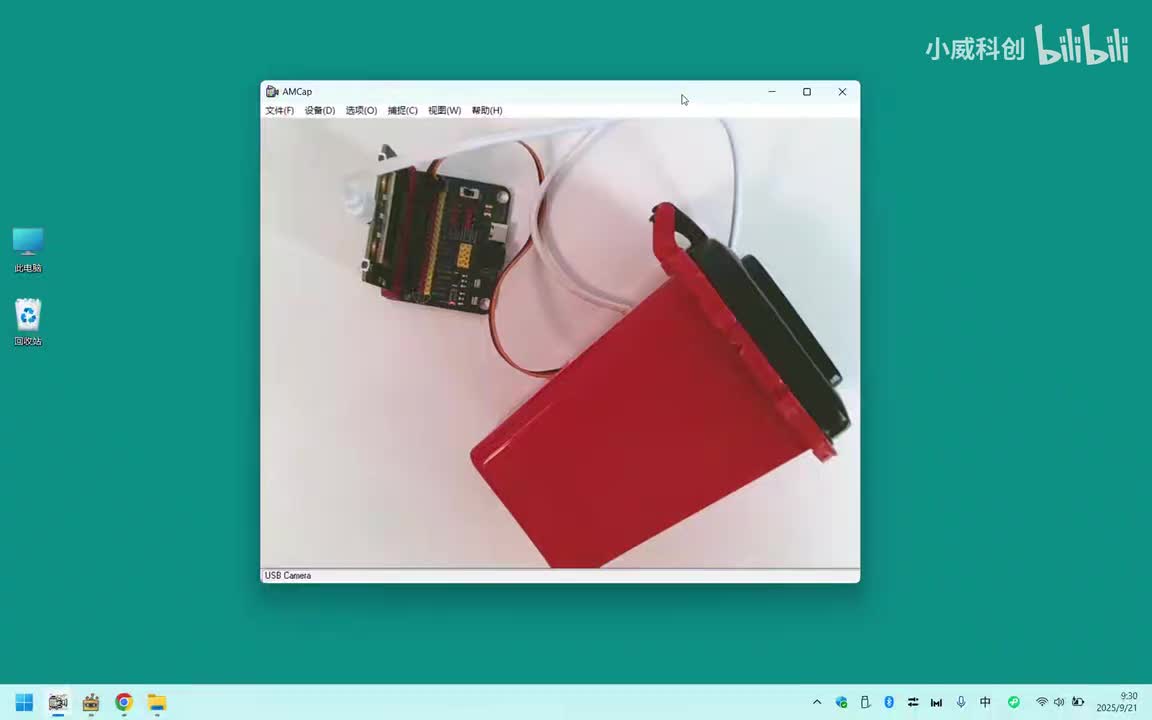This screenshot has width=1152, height=720.
Task: Click the sliders settings tray icon
Action: [x=912, y=702]
